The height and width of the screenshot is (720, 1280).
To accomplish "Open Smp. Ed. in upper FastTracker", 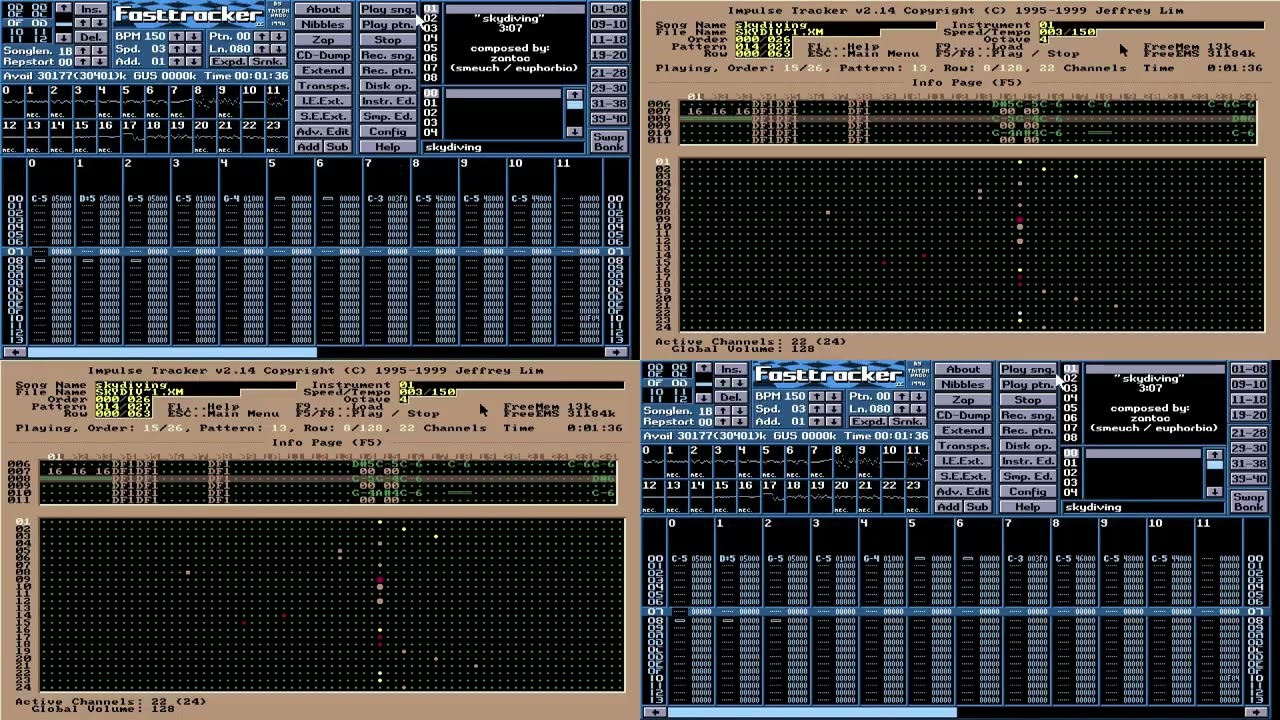I will pyautogui.click(x=387, y=116).
